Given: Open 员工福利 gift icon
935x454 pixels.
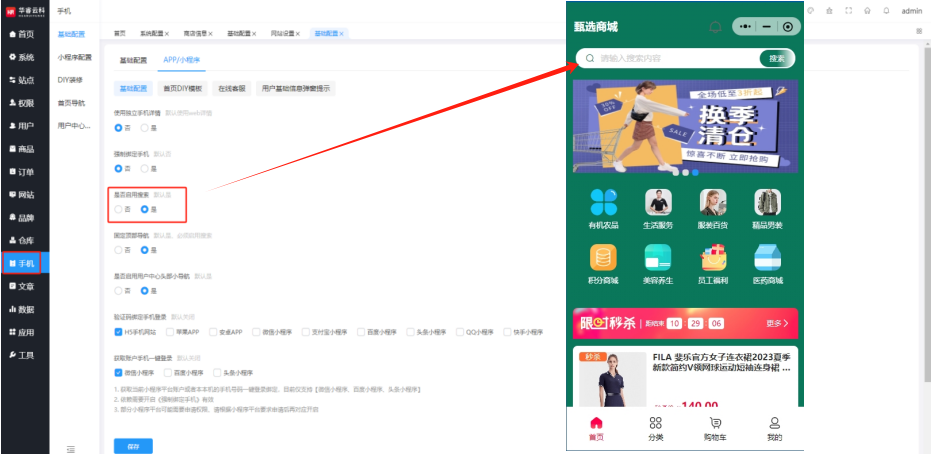Looking at the screenshot, I should click(x=713, y=258).
